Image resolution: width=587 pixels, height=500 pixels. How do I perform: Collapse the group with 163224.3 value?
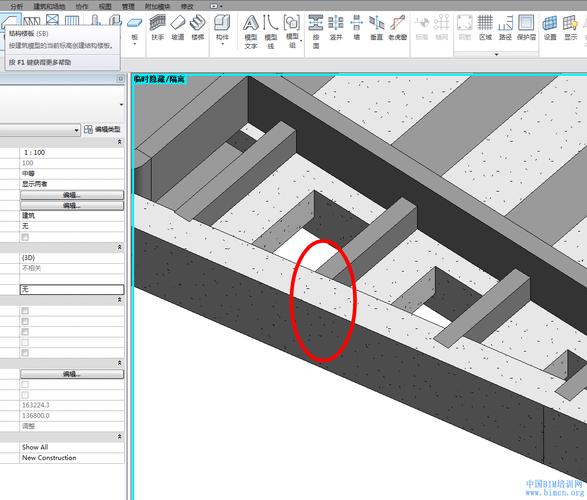pos(120,363)
